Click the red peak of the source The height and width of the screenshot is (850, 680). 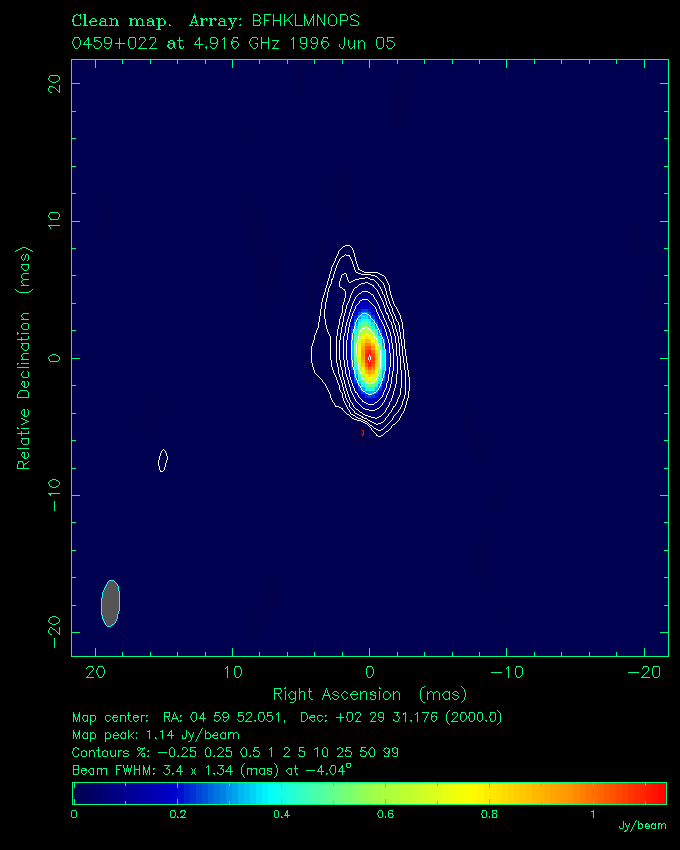tap(369, 357)
